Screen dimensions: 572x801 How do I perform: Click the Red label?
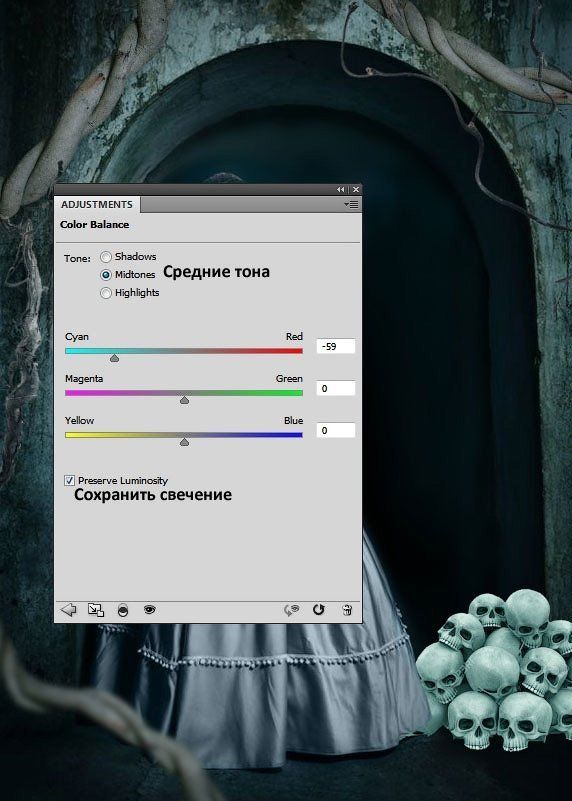(294, 337)
